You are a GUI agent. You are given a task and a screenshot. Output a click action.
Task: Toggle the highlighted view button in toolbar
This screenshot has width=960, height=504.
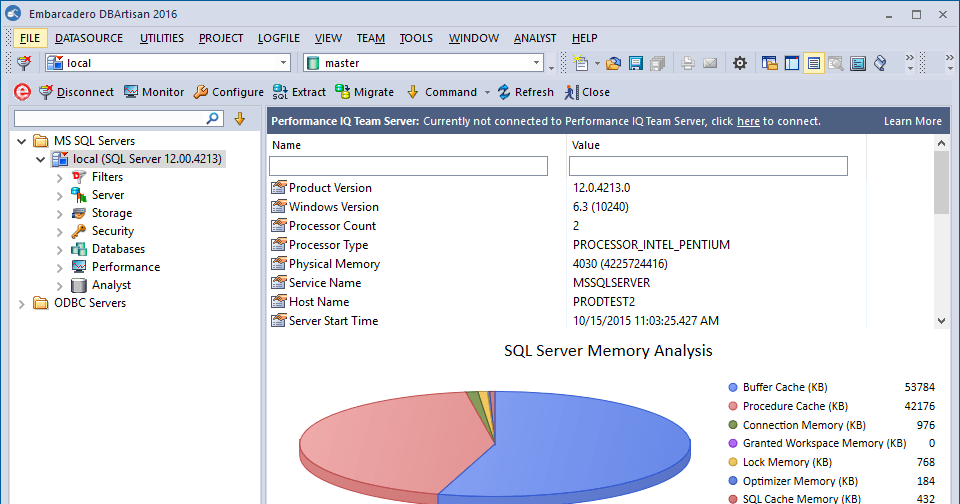point(813,63)
